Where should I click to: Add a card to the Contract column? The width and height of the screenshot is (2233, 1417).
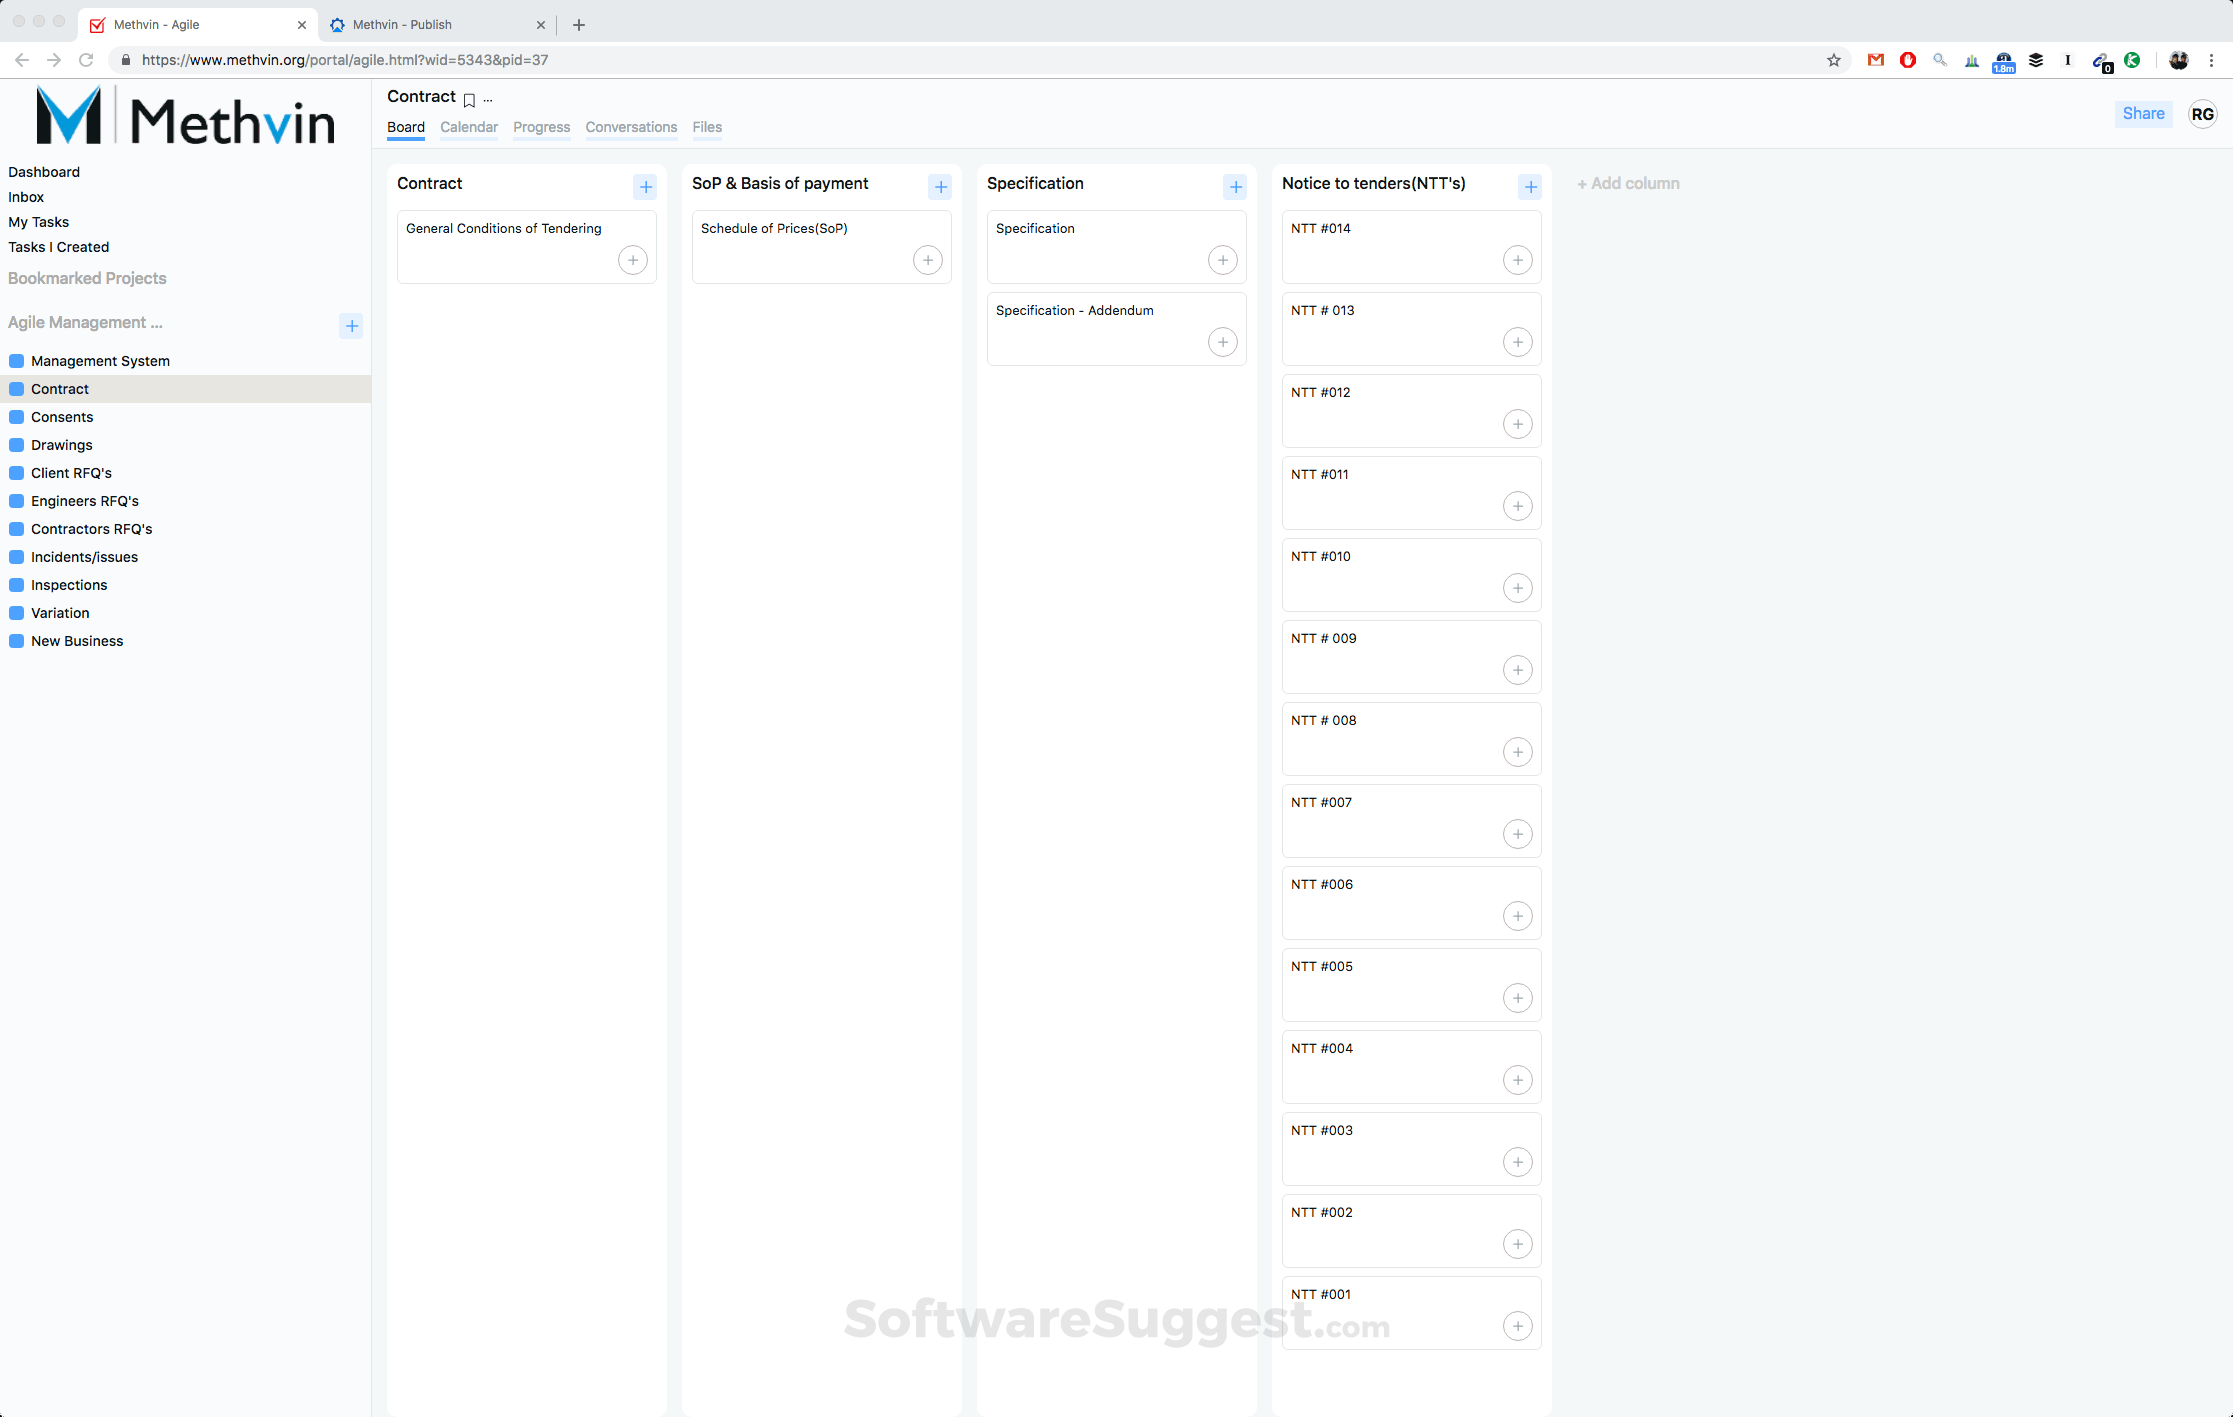click(x=645, y=186)
